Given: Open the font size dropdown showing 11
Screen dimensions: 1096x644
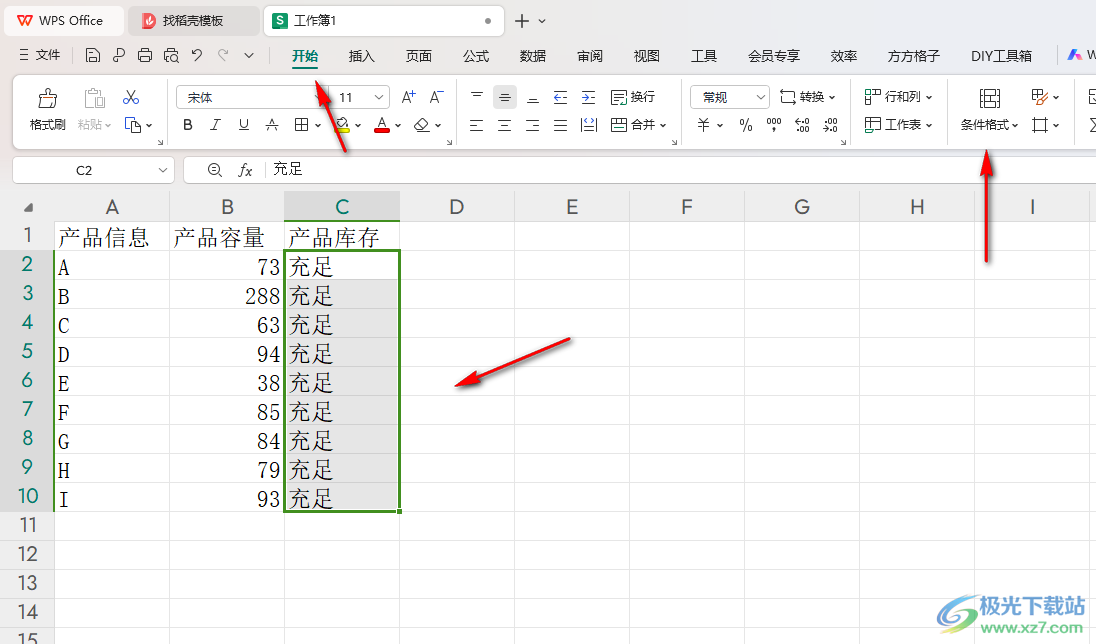Looking at the screenshot, I should [360, 97].
